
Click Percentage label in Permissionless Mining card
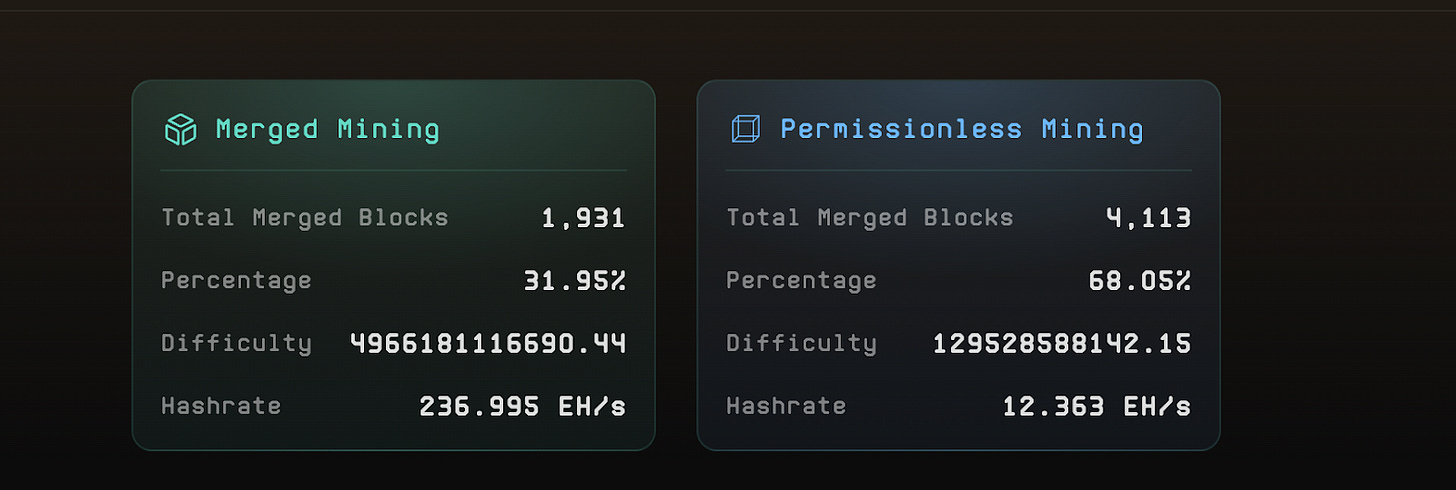coord(801,281)
